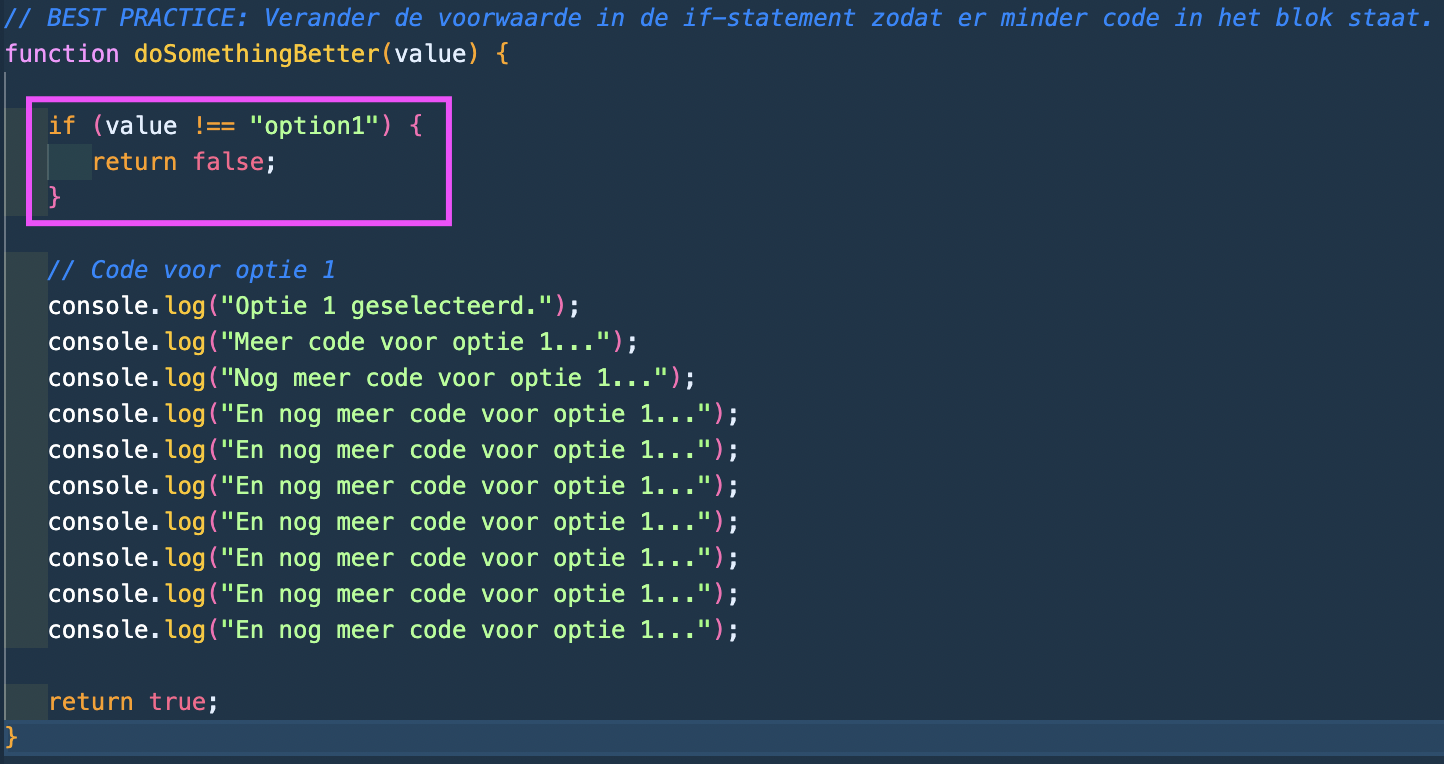Click the closing brace of the if block
The width and height of the screenshot is (1444, 764).
click(x=55, y=198)
